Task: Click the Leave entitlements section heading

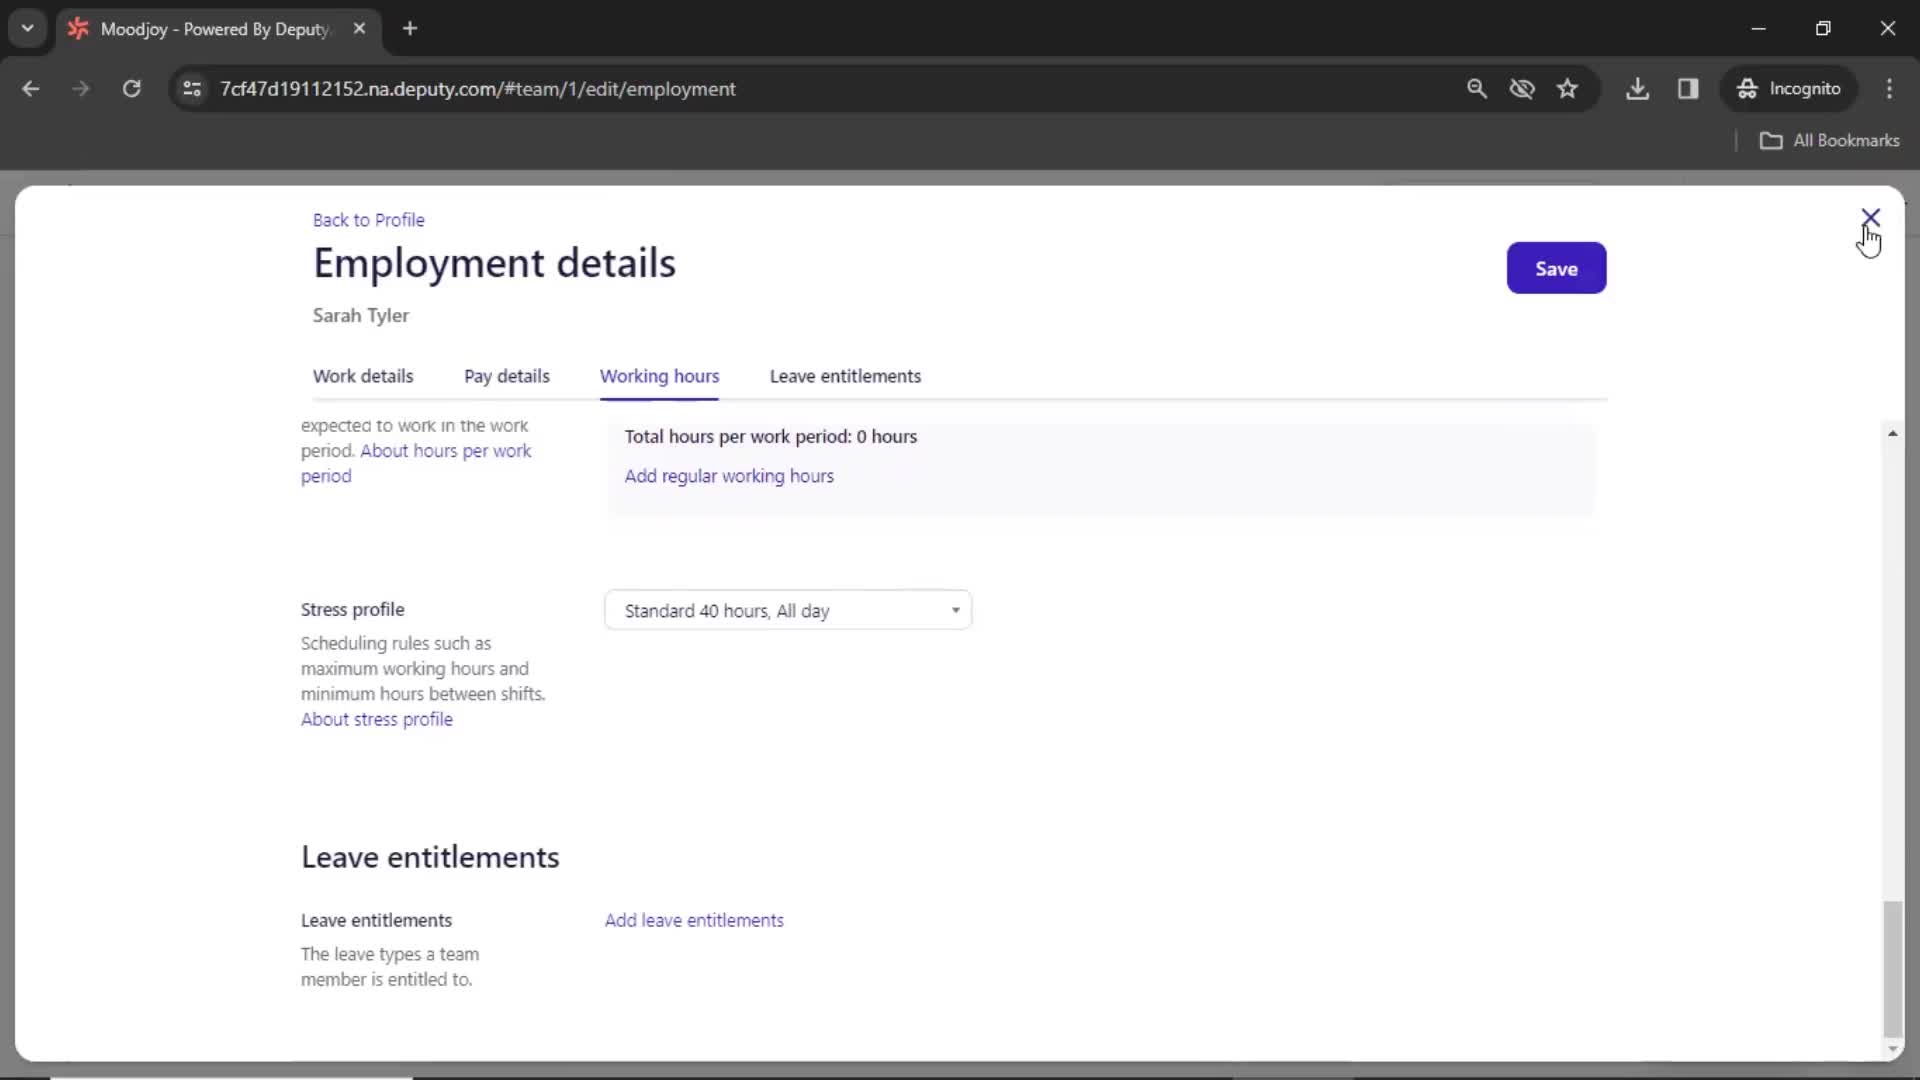Action: coord(430,857)
